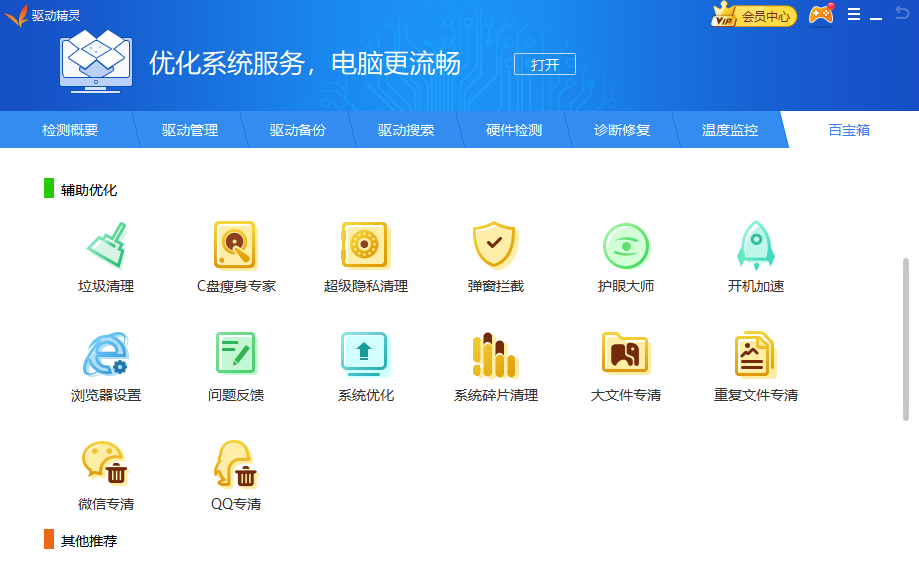Click the monitor banner illustration
Viewport: 919px width, 578px height.
[x=96, y=62]
